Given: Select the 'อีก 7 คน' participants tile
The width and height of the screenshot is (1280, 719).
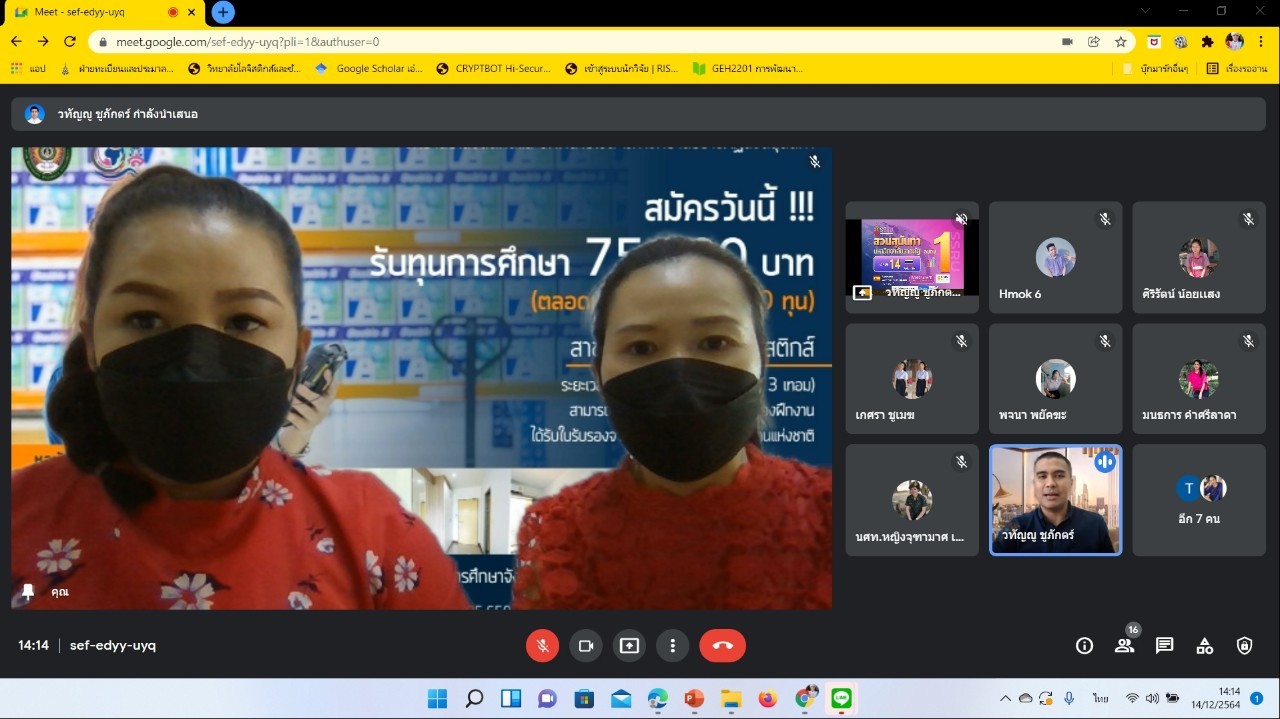Looking at the screenshot, I should point(1198,500).
